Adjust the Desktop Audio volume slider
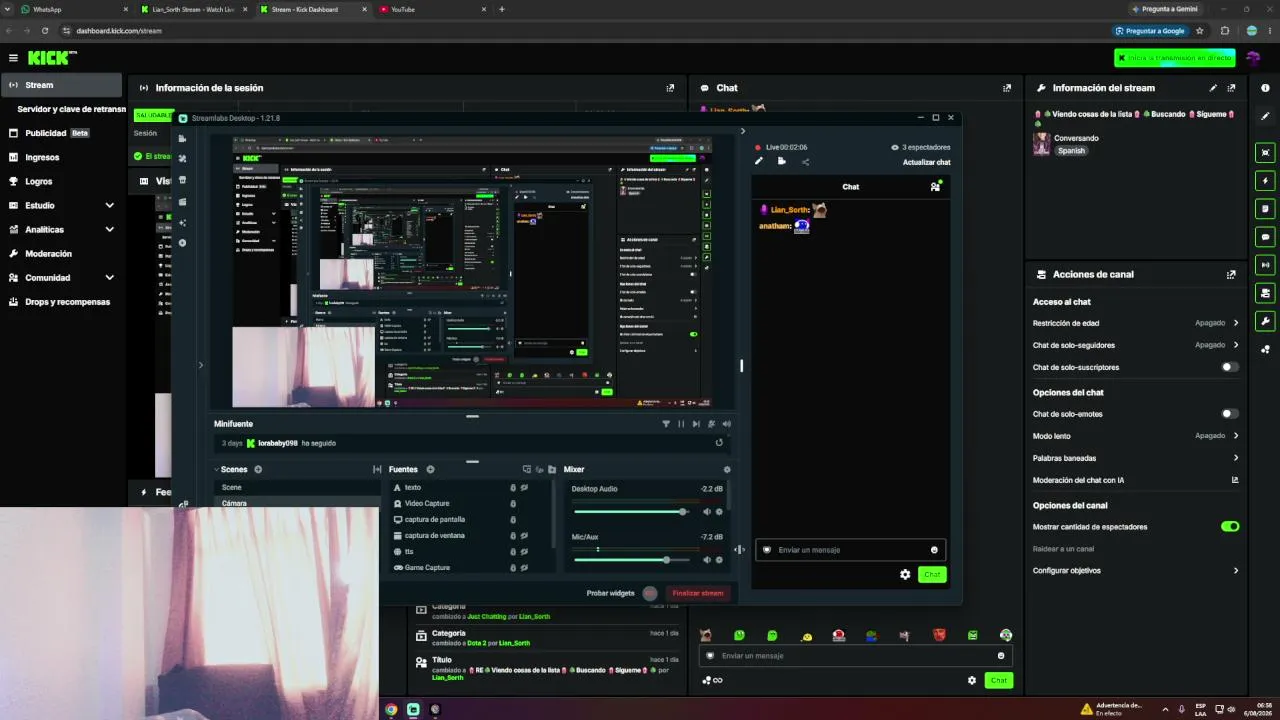The width and height of the screenshot is (1280, 720). [634, 512]
